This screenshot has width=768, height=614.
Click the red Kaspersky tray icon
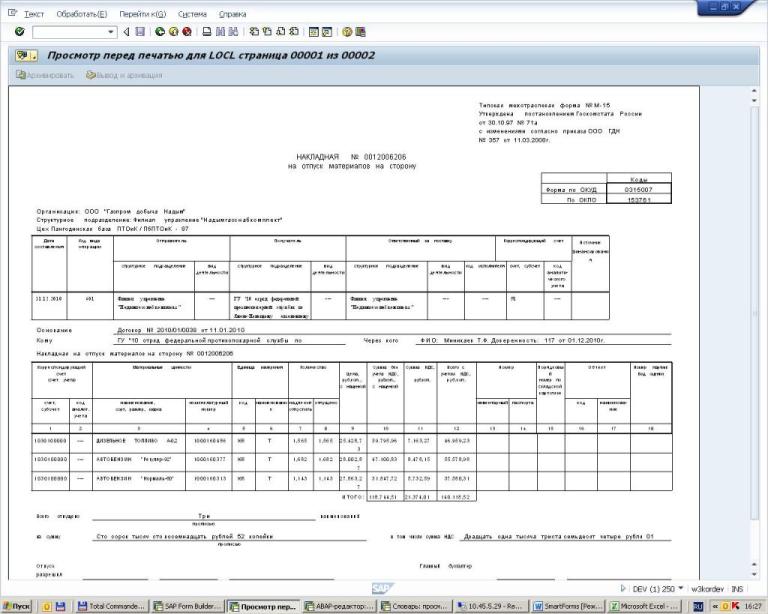(x=735, y=607)
